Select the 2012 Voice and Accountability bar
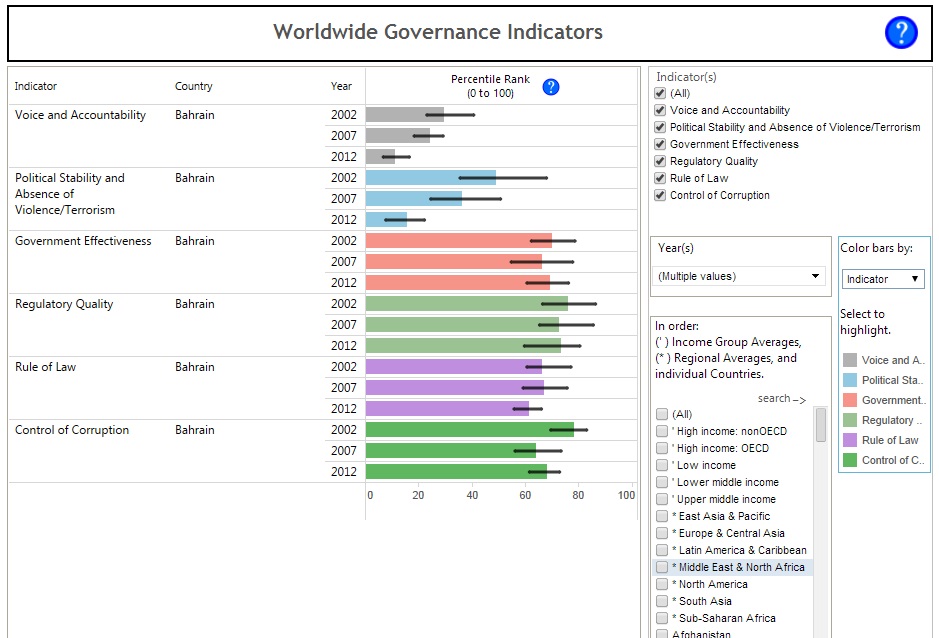 click(x=380, y=157)
